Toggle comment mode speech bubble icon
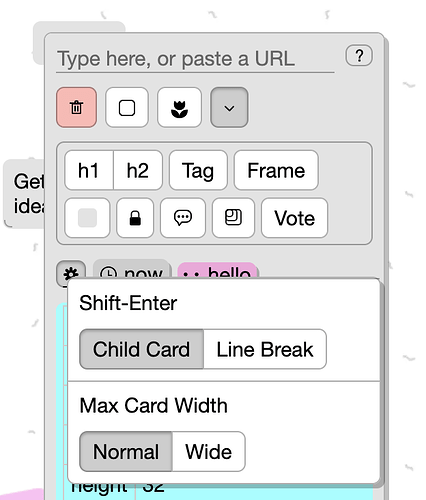This screenshot has height=500, width=426. pyautogui.click(x=183, y=218)
